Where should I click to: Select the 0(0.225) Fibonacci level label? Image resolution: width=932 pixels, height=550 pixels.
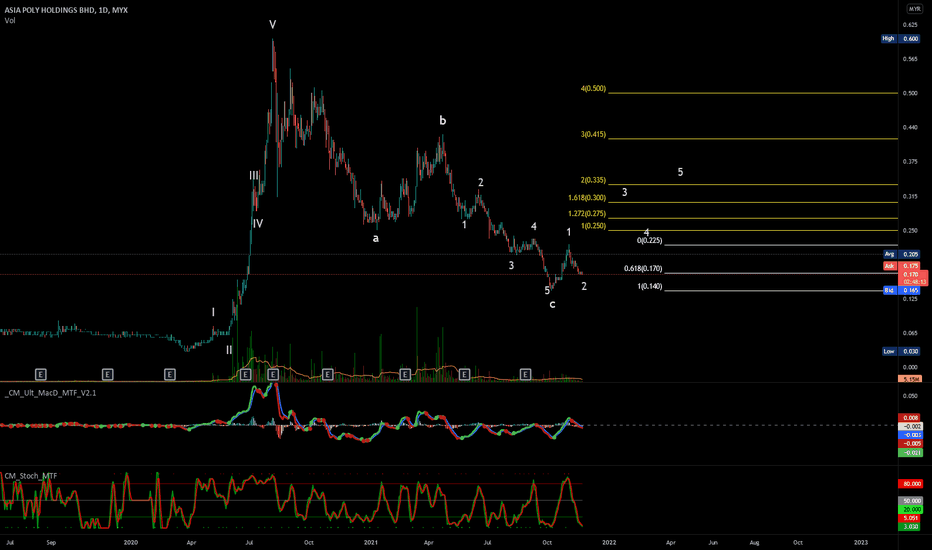coord(650,241)
